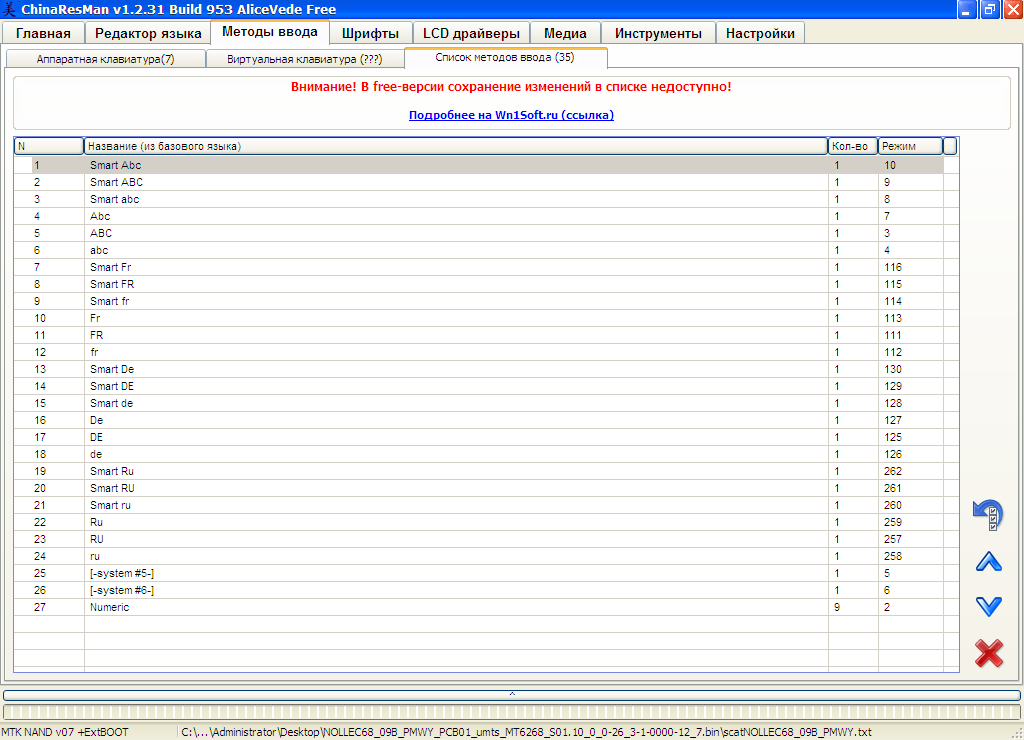Image resolution: width=1024 pixels, height=740 pixels.
Task: Open the Инструменты tab
Action: tap(658, 33)
